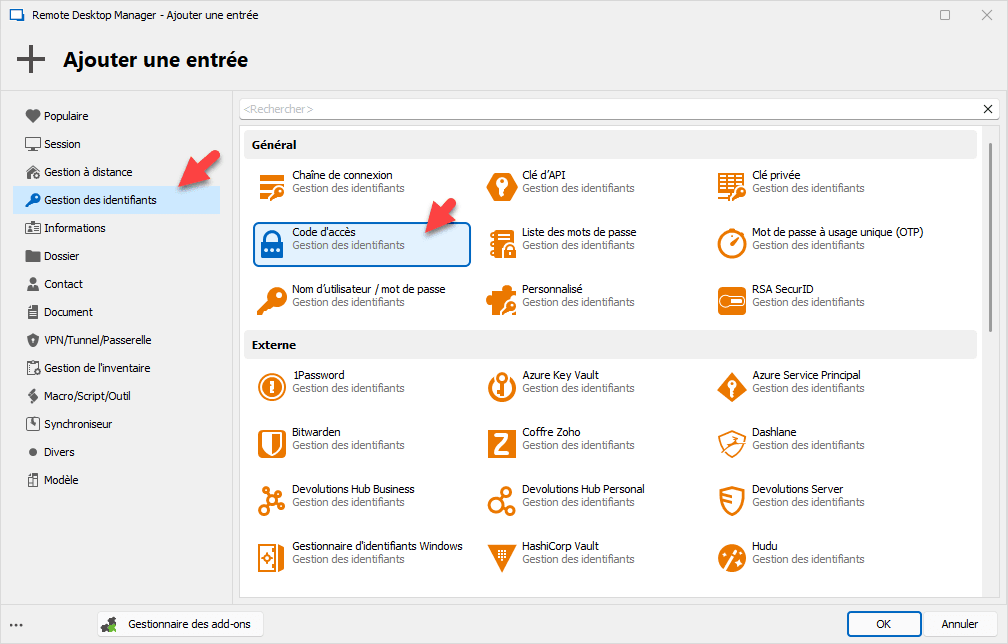Choose the RSA SecurID icon
The height and width of the screenshot is (644, 1008).
(x=732, y=301)
